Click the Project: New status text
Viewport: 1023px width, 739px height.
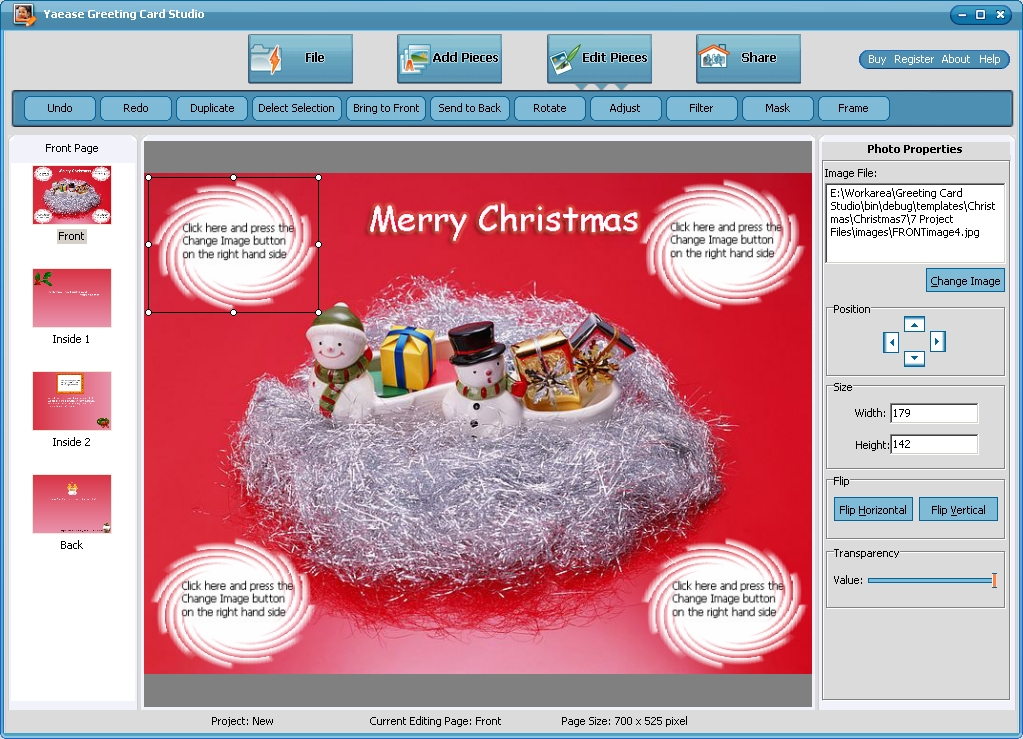(x=242, y=721)
